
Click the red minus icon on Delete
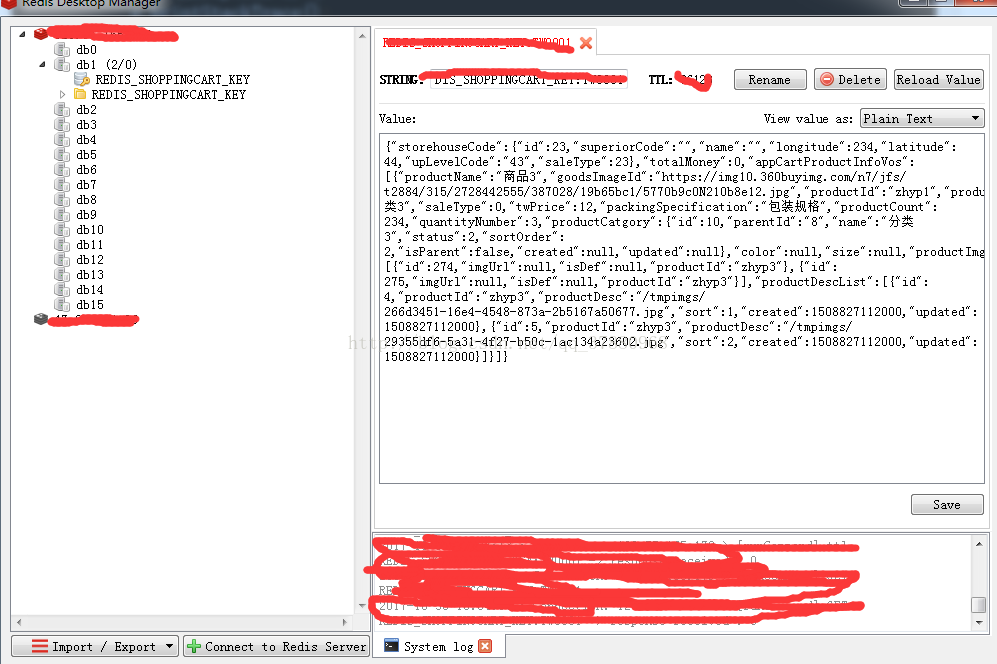click(x=827, y=80)
